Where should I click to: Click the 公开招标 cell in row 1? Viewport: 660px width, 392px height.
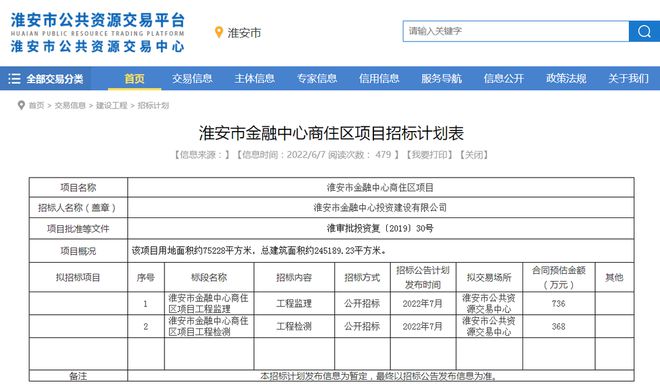pos(362,303)
